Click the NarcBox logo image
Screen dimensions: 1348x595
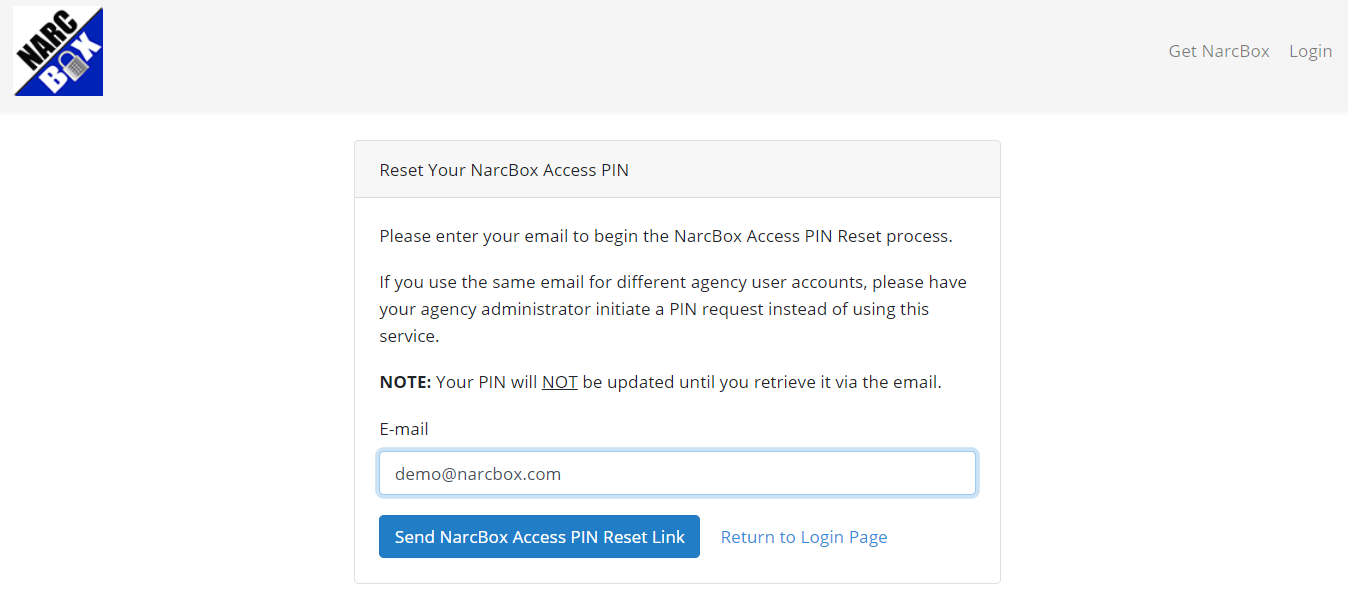point(58,51)
